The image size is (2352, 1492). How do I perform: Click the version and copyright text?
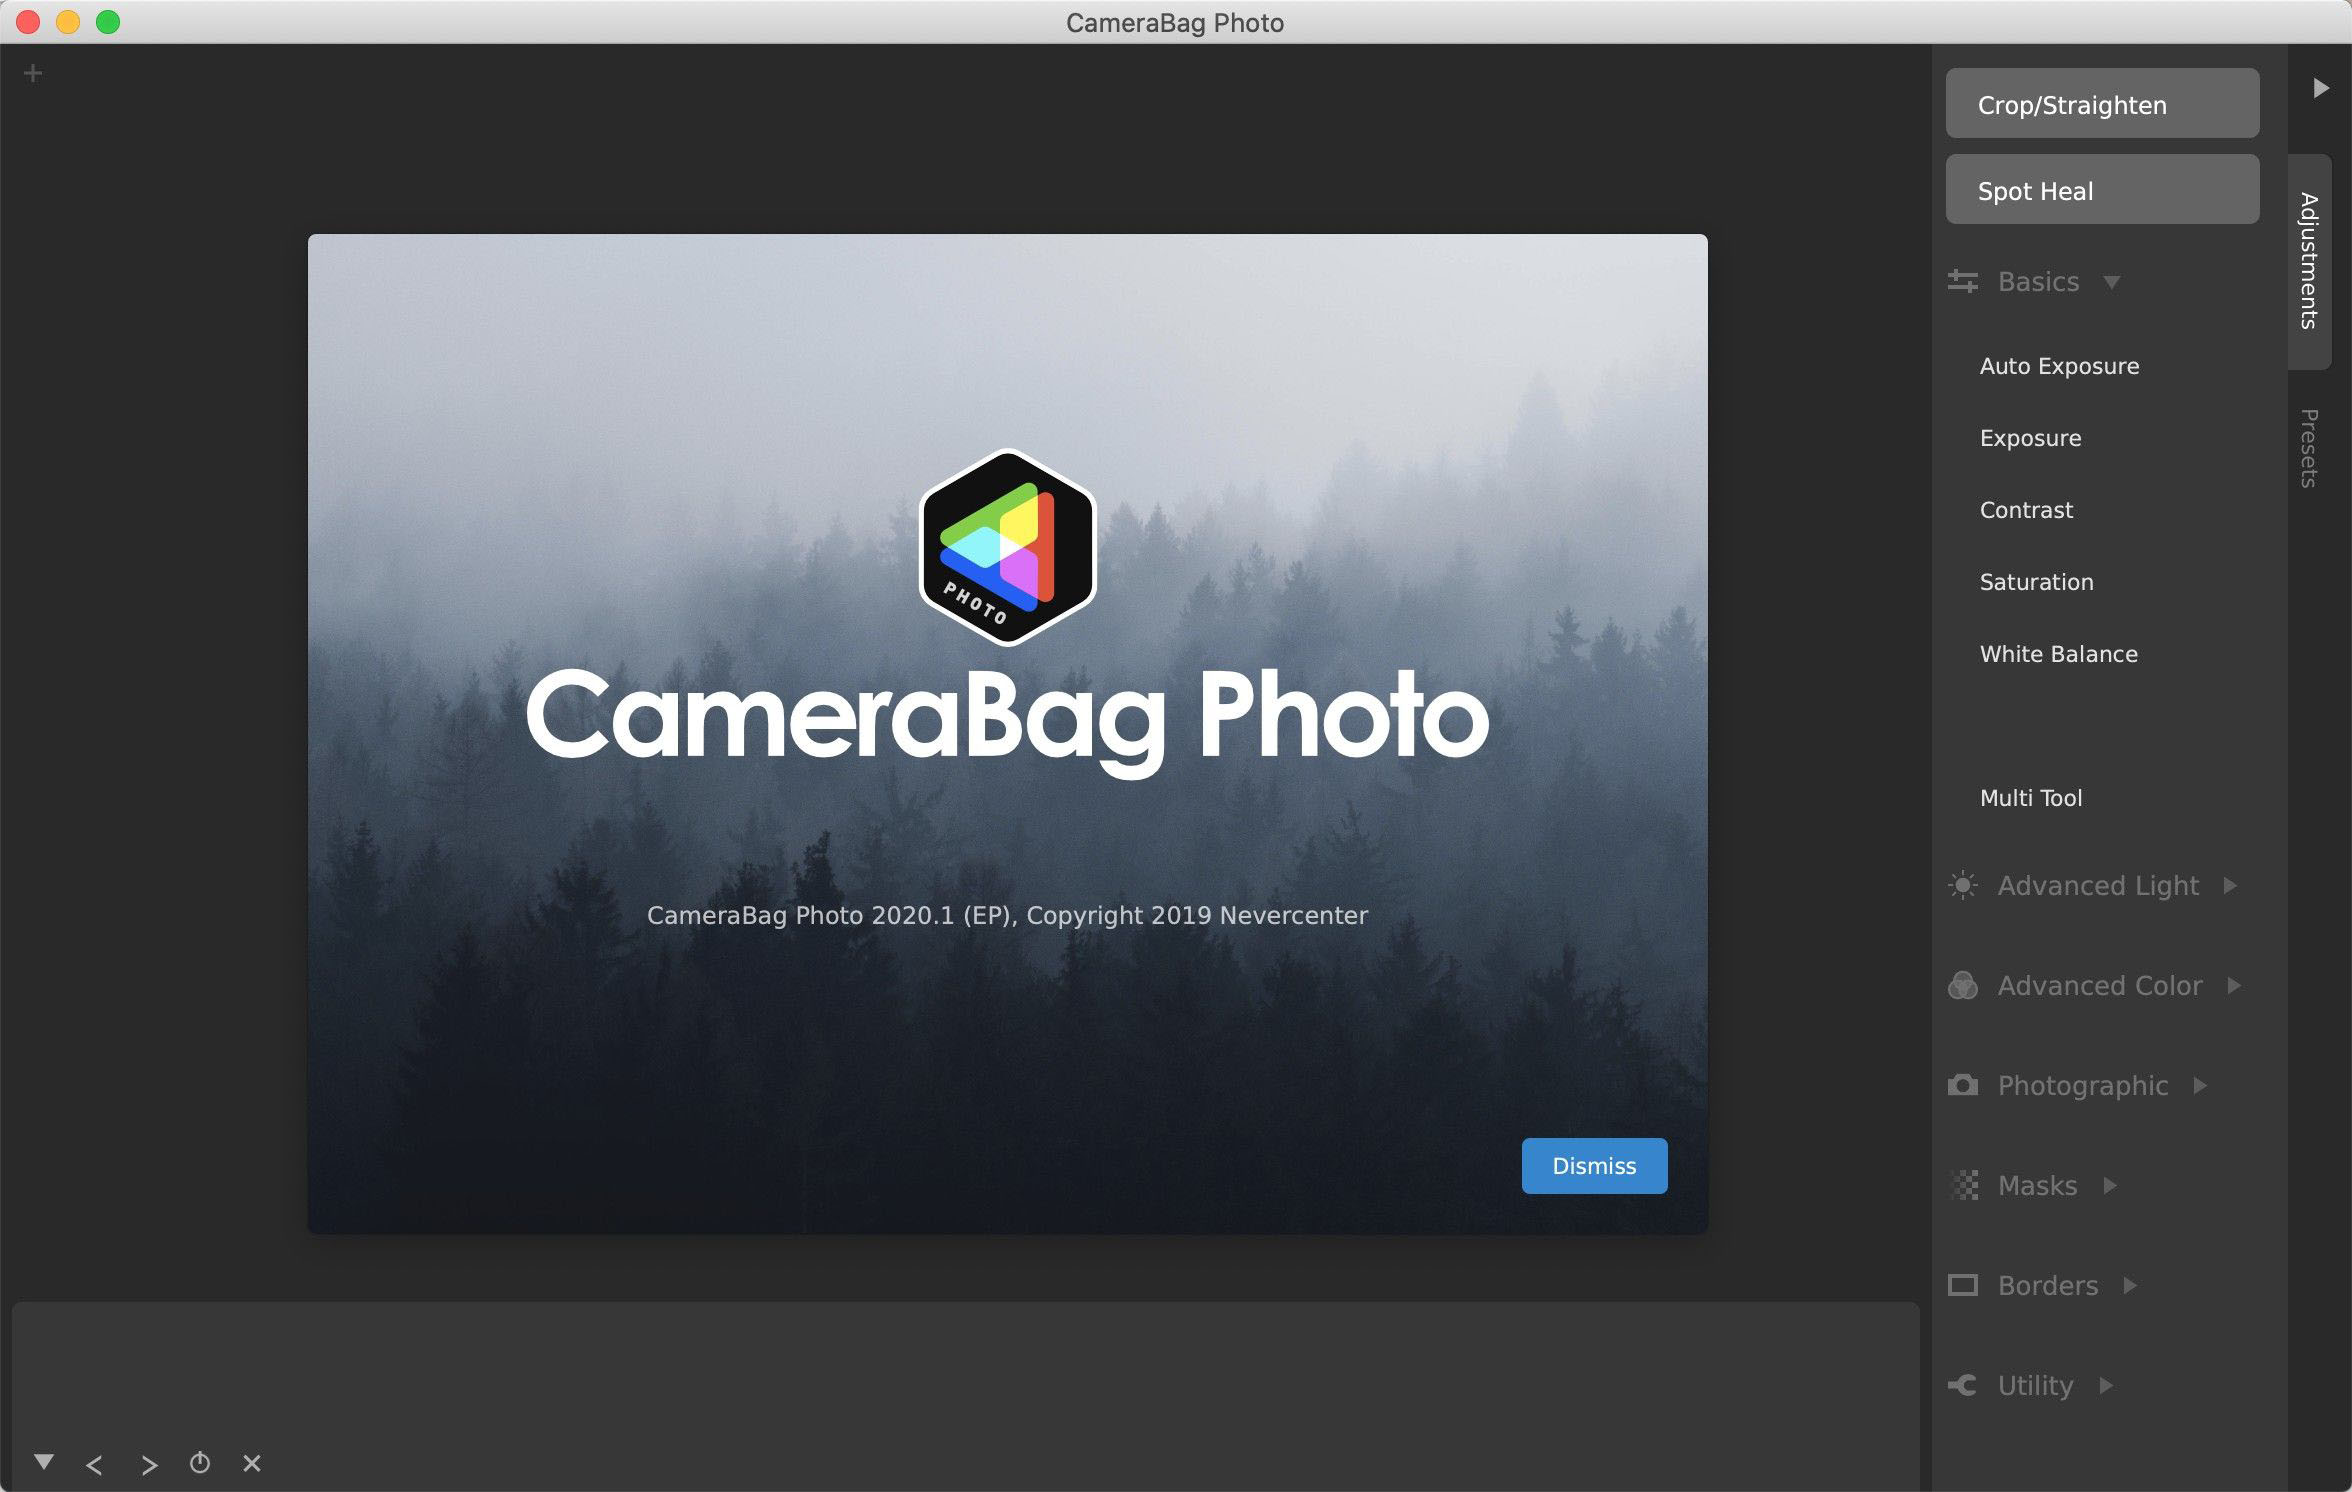1007,916
